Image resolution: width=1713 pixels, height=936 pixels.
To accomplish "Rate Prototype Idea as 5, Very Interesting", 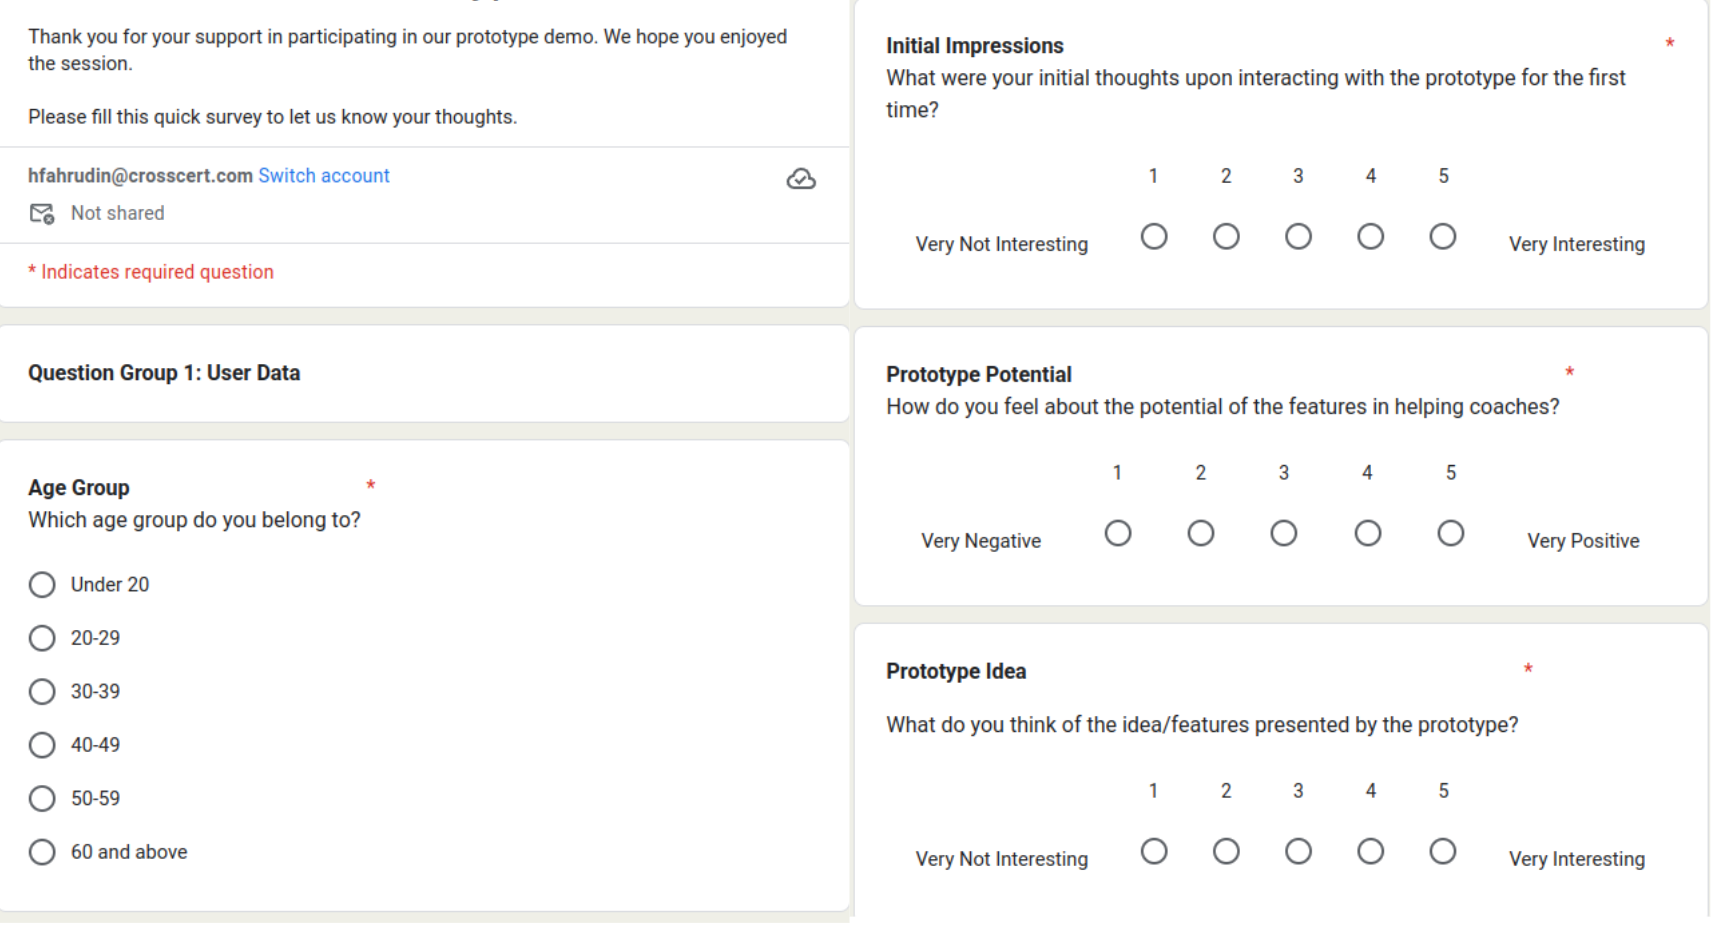I will pos(1443,852).
